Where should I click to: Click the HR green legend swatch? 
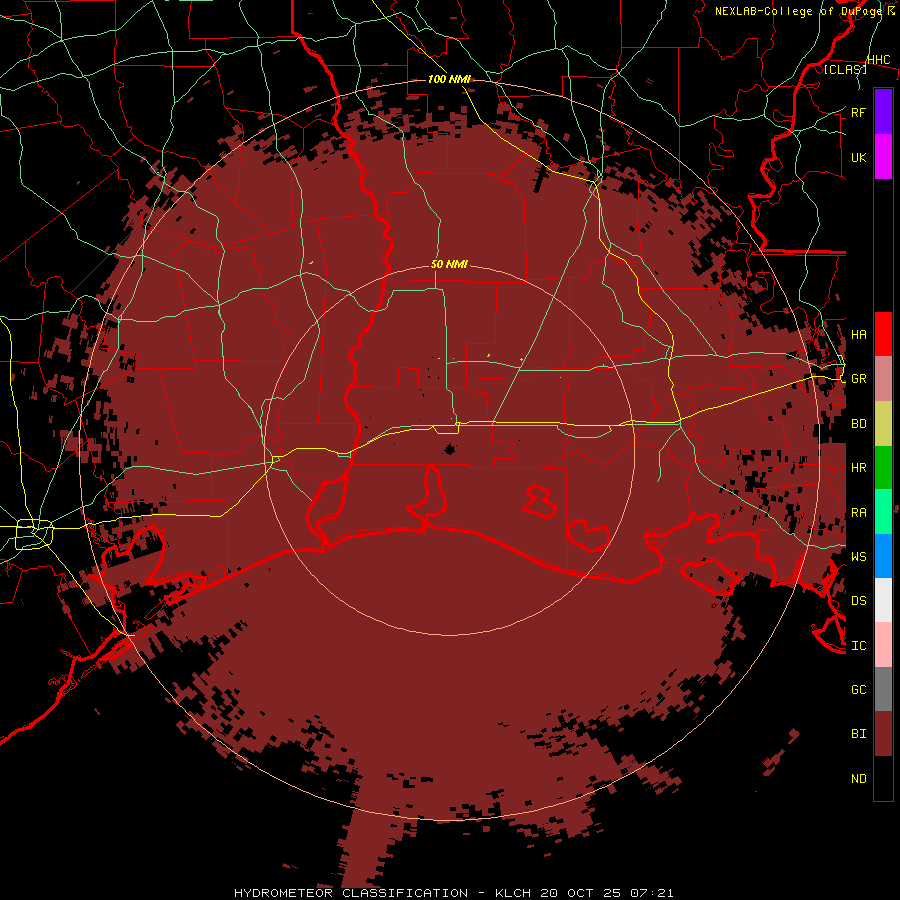(x=883, y=467)
